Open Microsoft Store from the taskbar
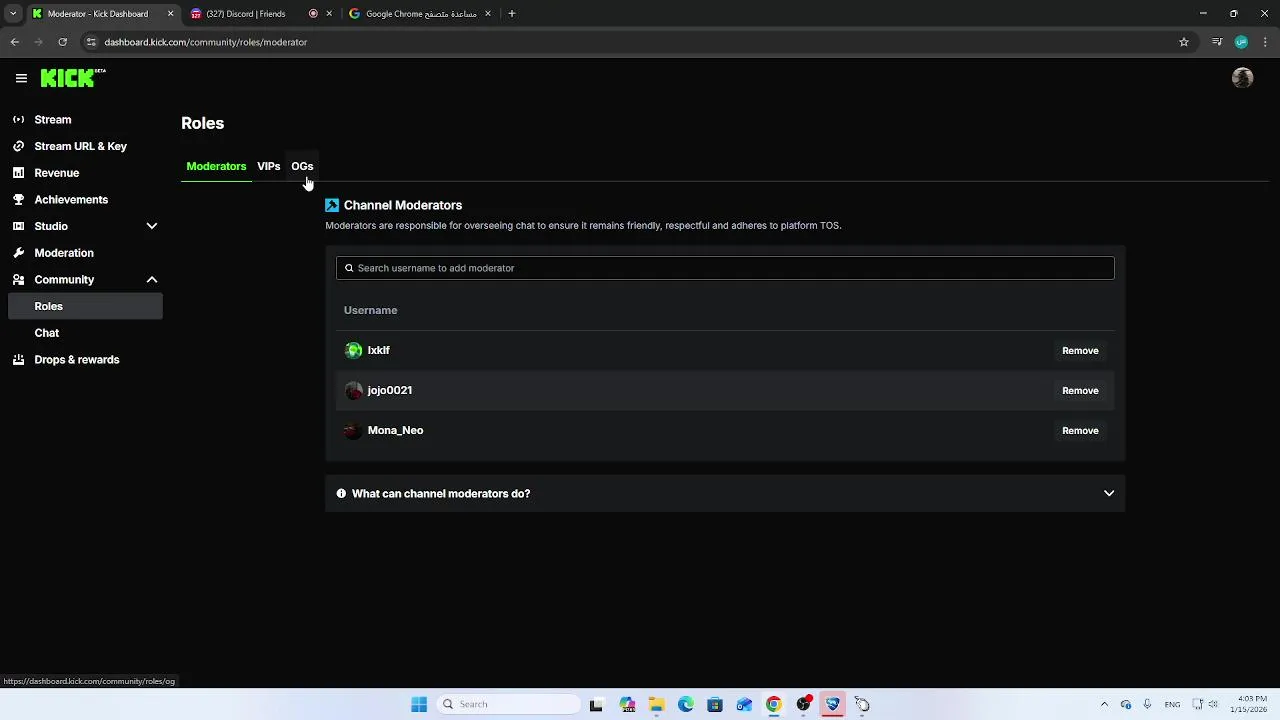1280x720 pixels. [715, 704]
